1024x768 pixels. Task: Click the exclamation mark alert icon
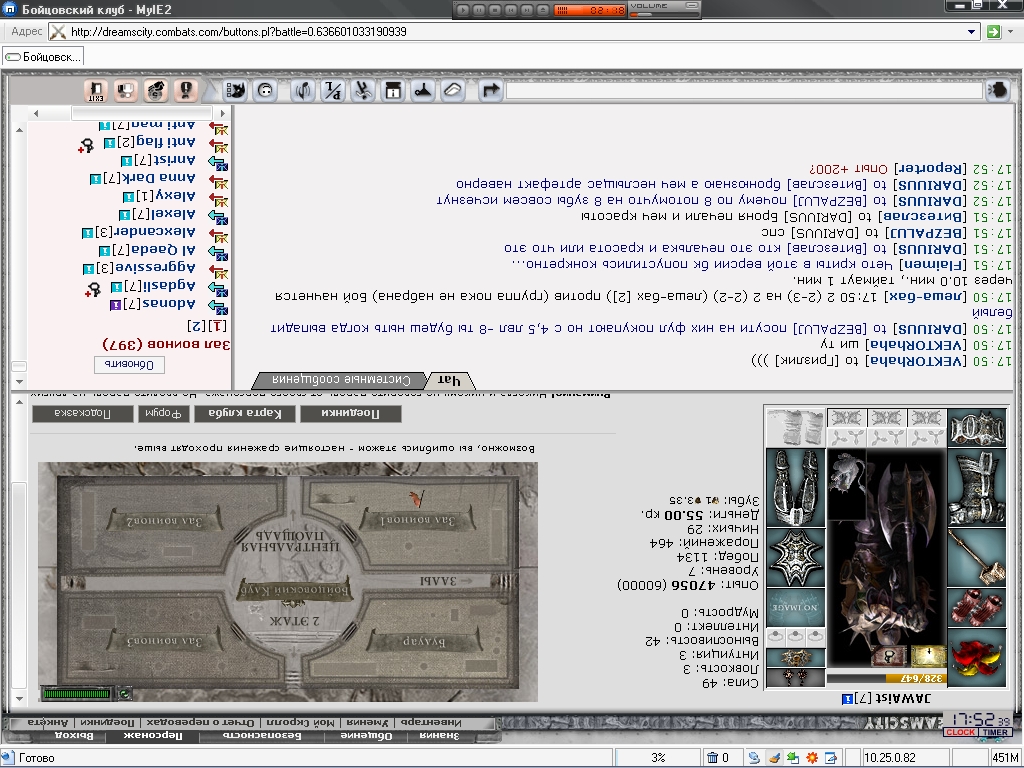(x=185, y=90)
